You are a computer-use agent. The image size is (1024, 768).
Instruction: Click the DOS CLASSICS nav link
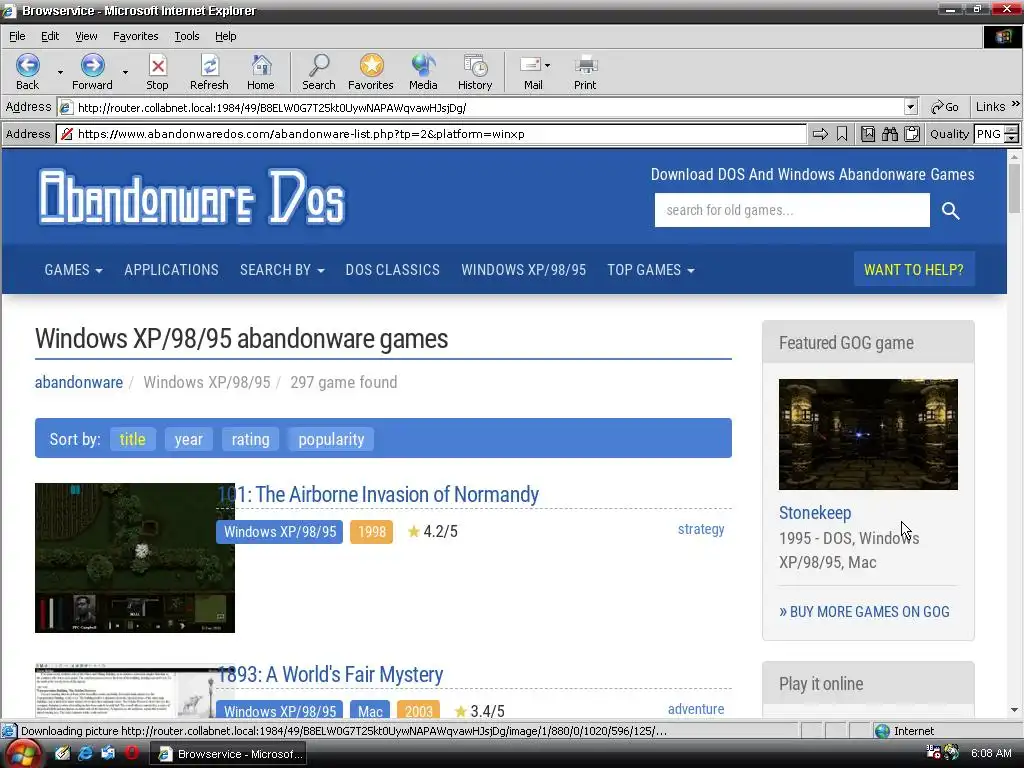point(392,270)
